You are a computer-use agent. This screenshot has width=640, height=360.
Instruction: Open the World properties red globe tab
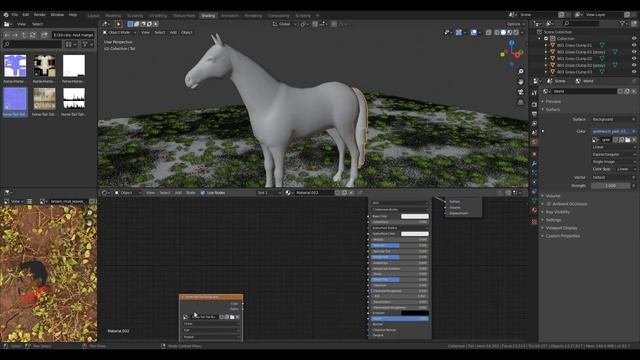(x=534, y=142)
